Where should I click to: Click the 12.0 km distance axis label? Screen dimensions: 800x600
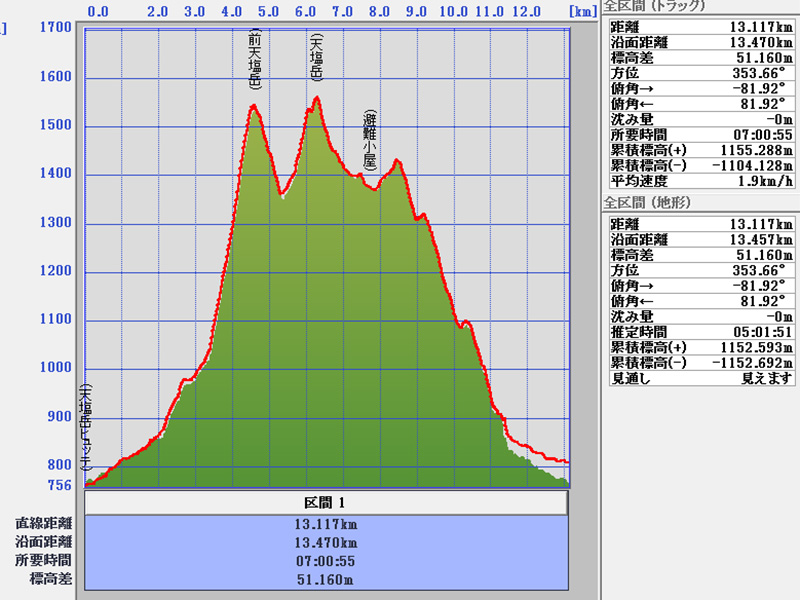tap(524, 12)
